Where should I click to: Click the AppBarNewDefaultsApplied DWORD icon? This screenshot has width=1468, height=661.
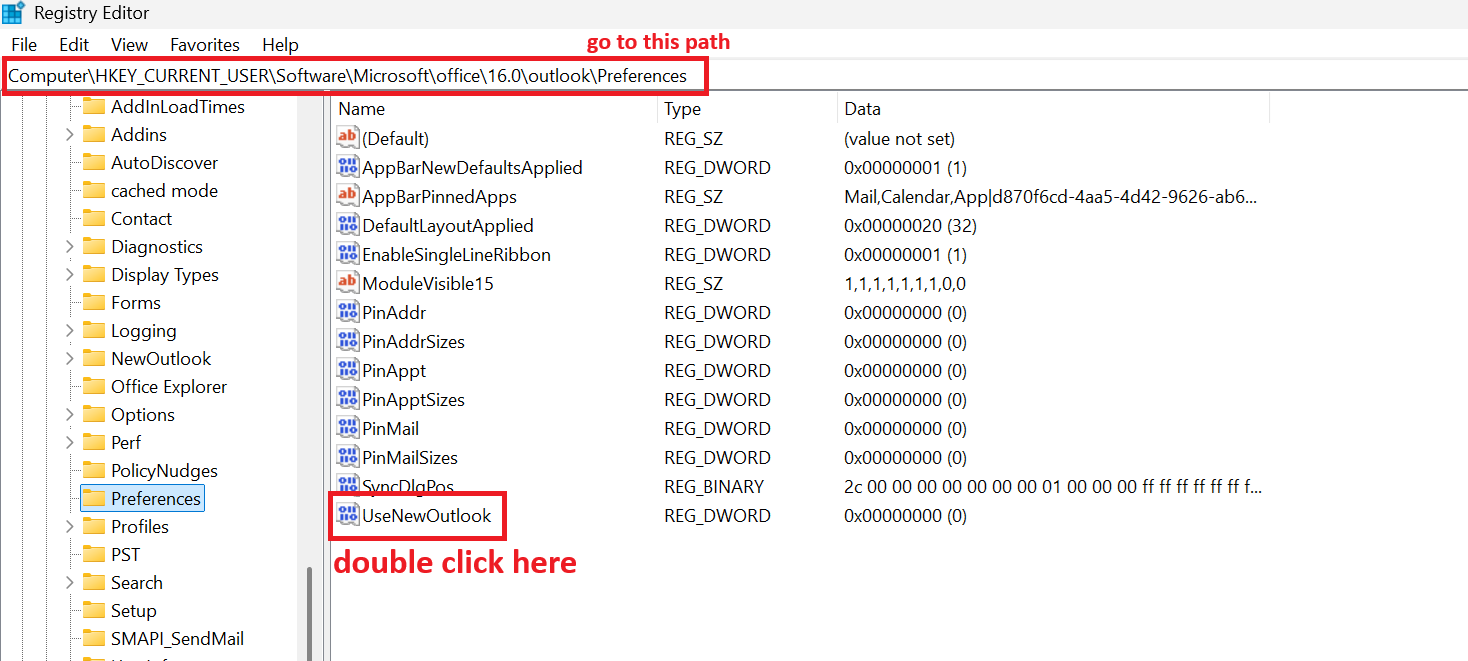point(348,167)
